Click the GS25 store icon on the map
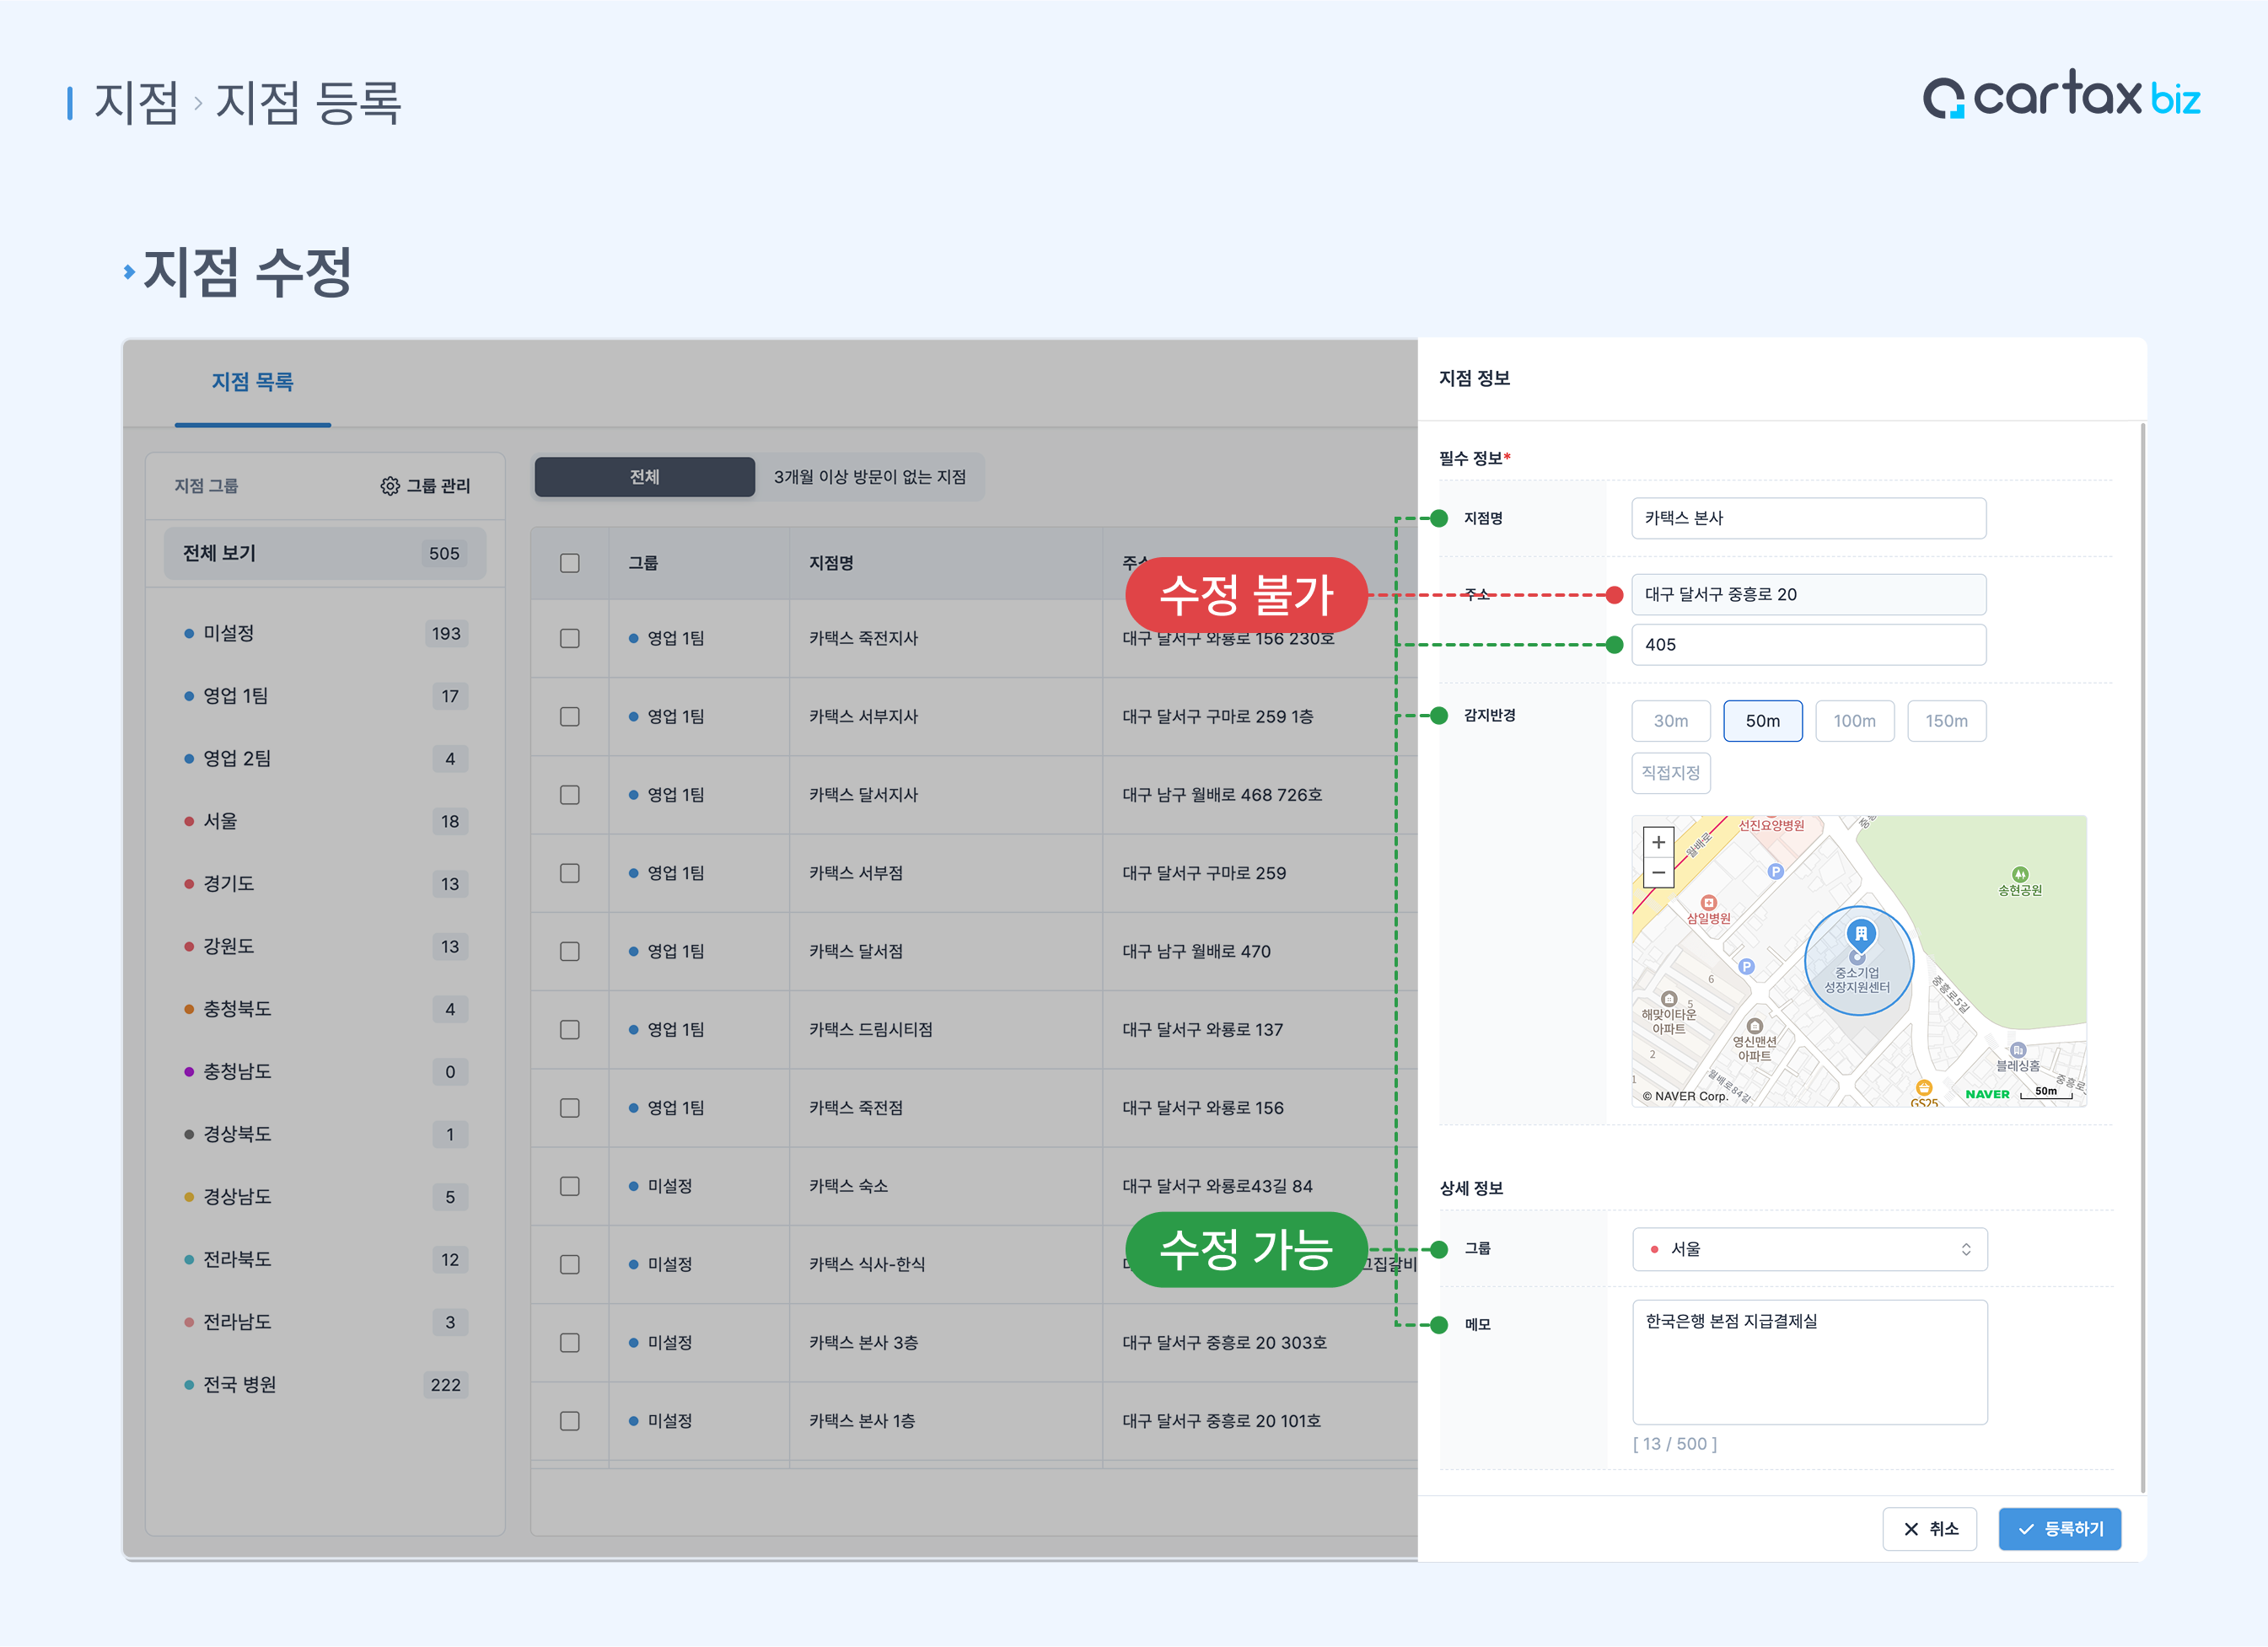The height and width of the screenshot is (1647, 2268). coord(1923,1088)
